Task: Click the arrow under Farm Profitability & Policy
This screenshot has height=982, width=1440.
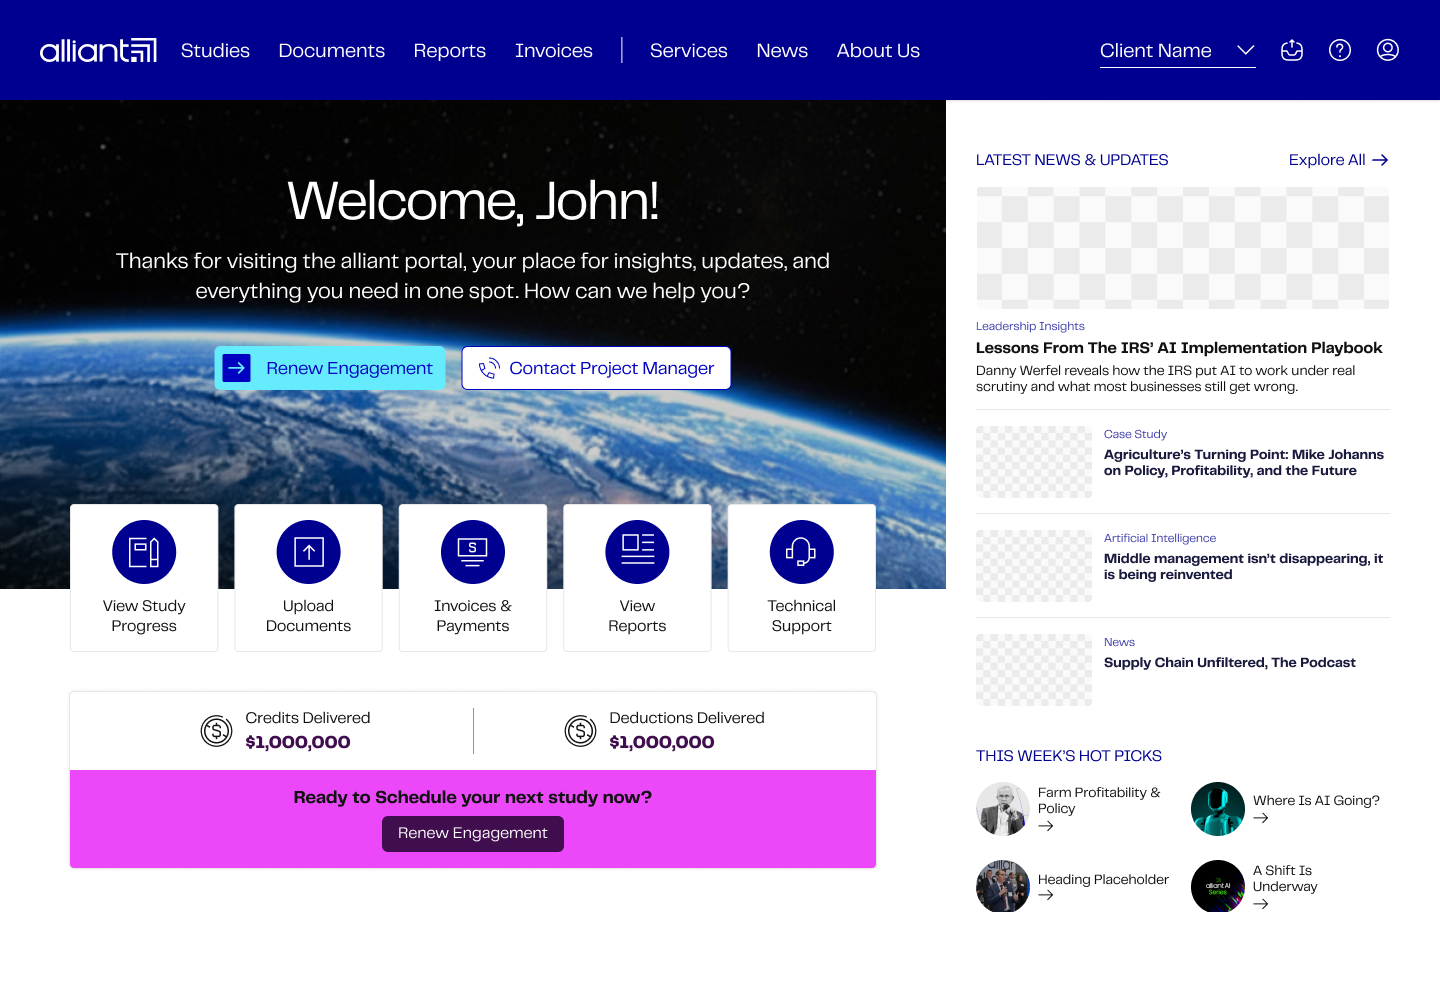Action: click(1046, 826)
